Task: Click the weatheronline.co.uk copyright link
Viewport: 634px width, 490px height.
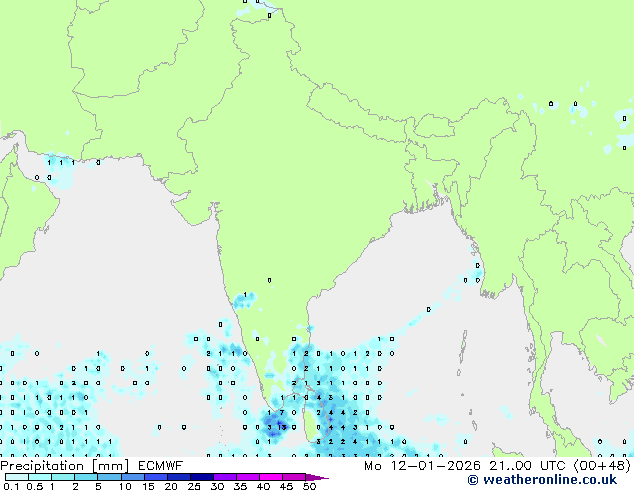Action: click(542, 480)
